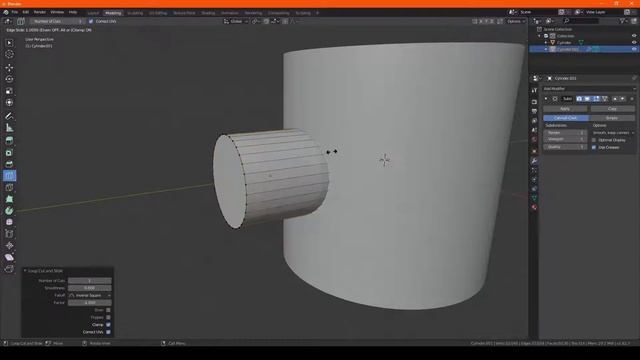Select the Simple subdivision type

pyautogui.click(x=612, y=118)
